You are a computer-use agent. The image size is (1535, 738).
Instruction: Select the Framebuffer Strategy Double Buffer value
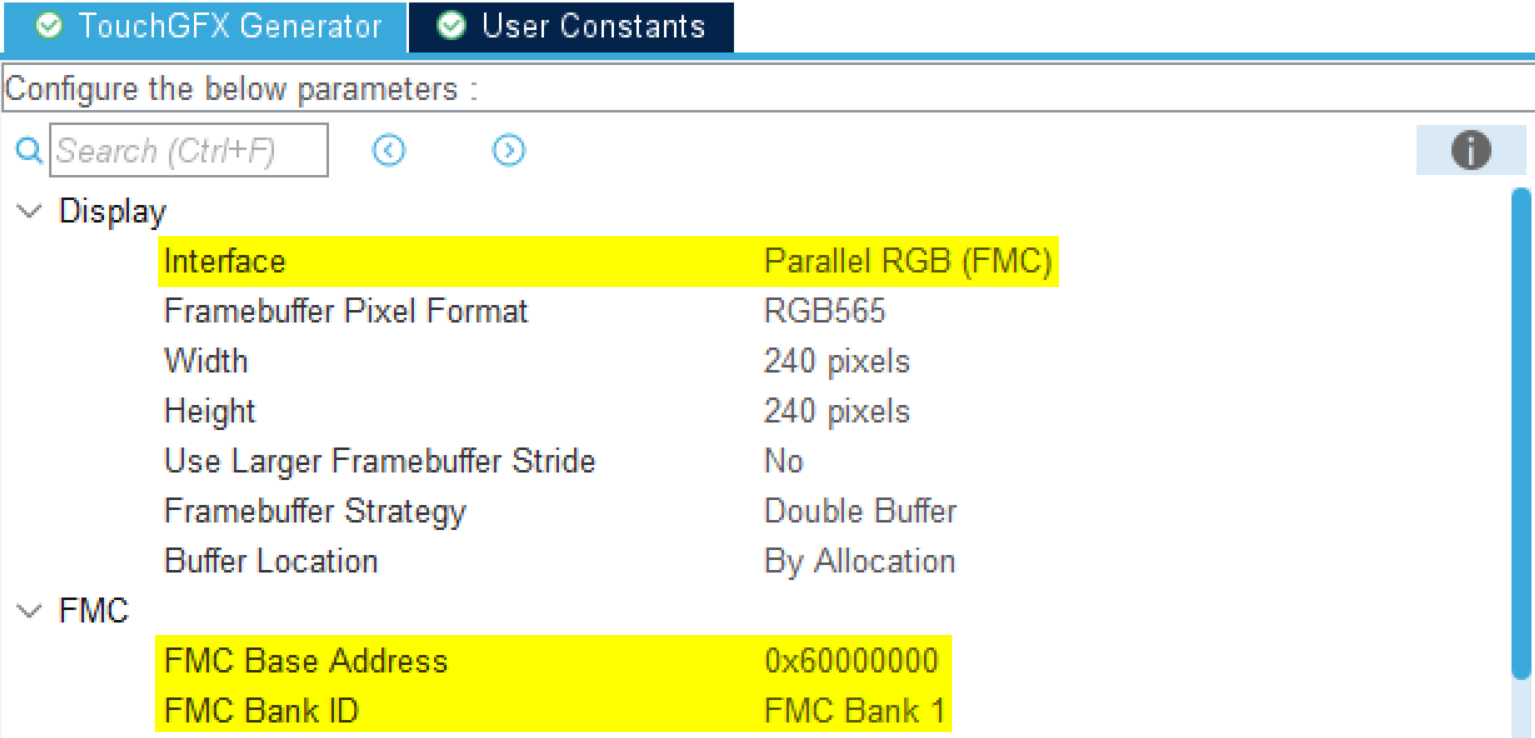[x=860, y=511]
